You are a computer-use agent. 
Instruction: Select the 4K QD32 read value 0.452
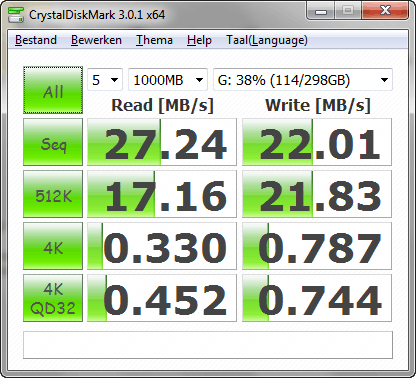pos(162,298)
